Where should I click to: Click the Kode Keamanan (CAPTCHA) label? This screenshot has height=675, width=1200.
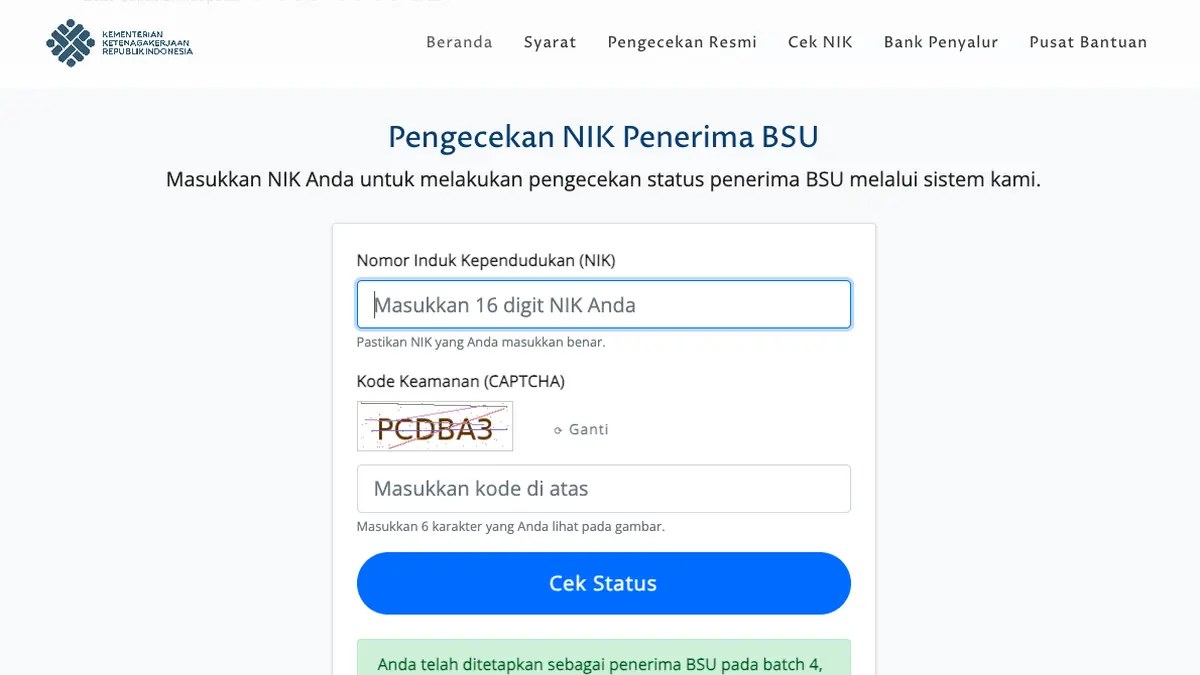coord(461,381)
